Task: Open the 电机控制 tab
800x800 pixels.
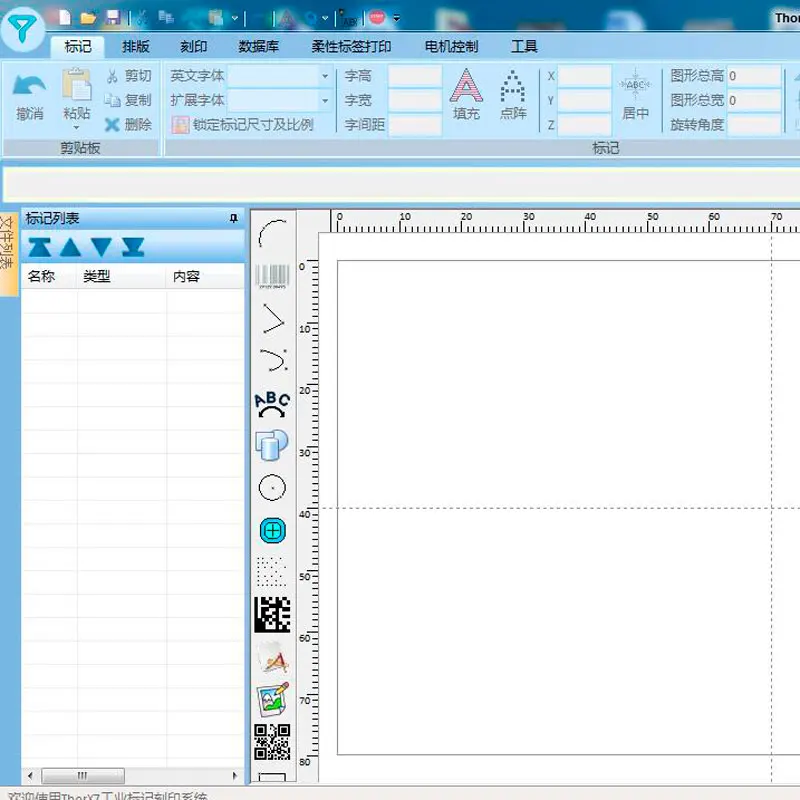Action: 452,47
